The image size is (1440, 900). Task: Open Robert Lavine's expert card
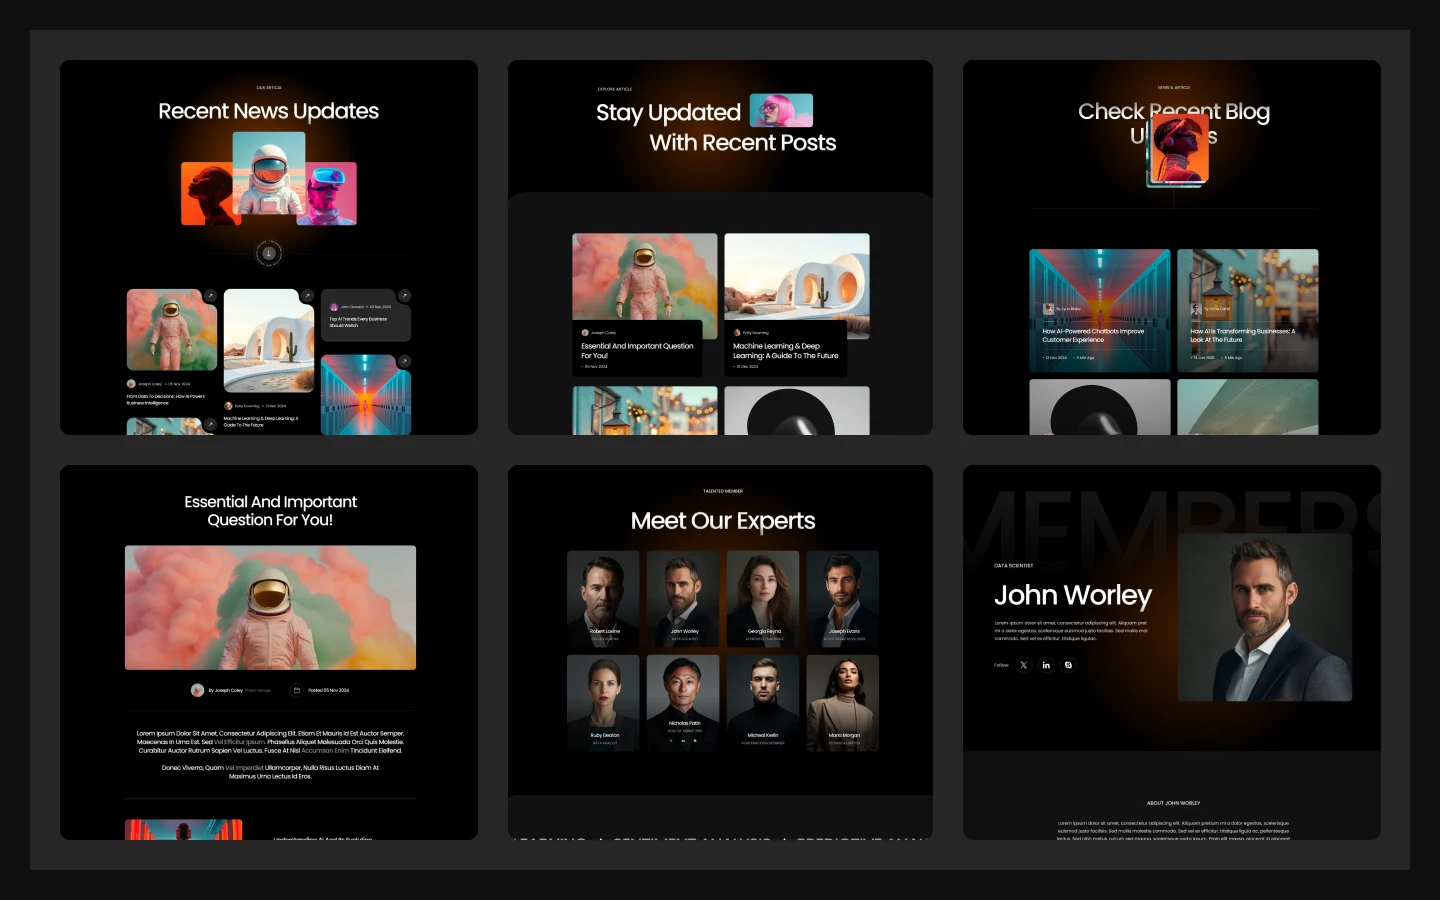click(x=603, y=598)
